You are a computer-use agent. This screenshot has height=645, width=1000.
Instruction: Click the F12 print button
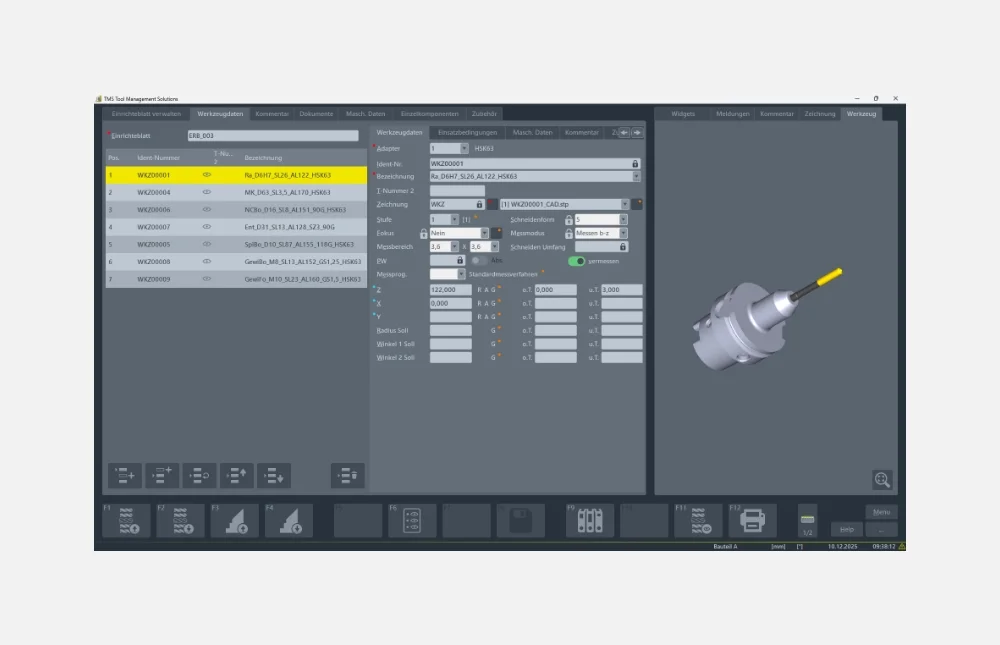click(751, 520)
